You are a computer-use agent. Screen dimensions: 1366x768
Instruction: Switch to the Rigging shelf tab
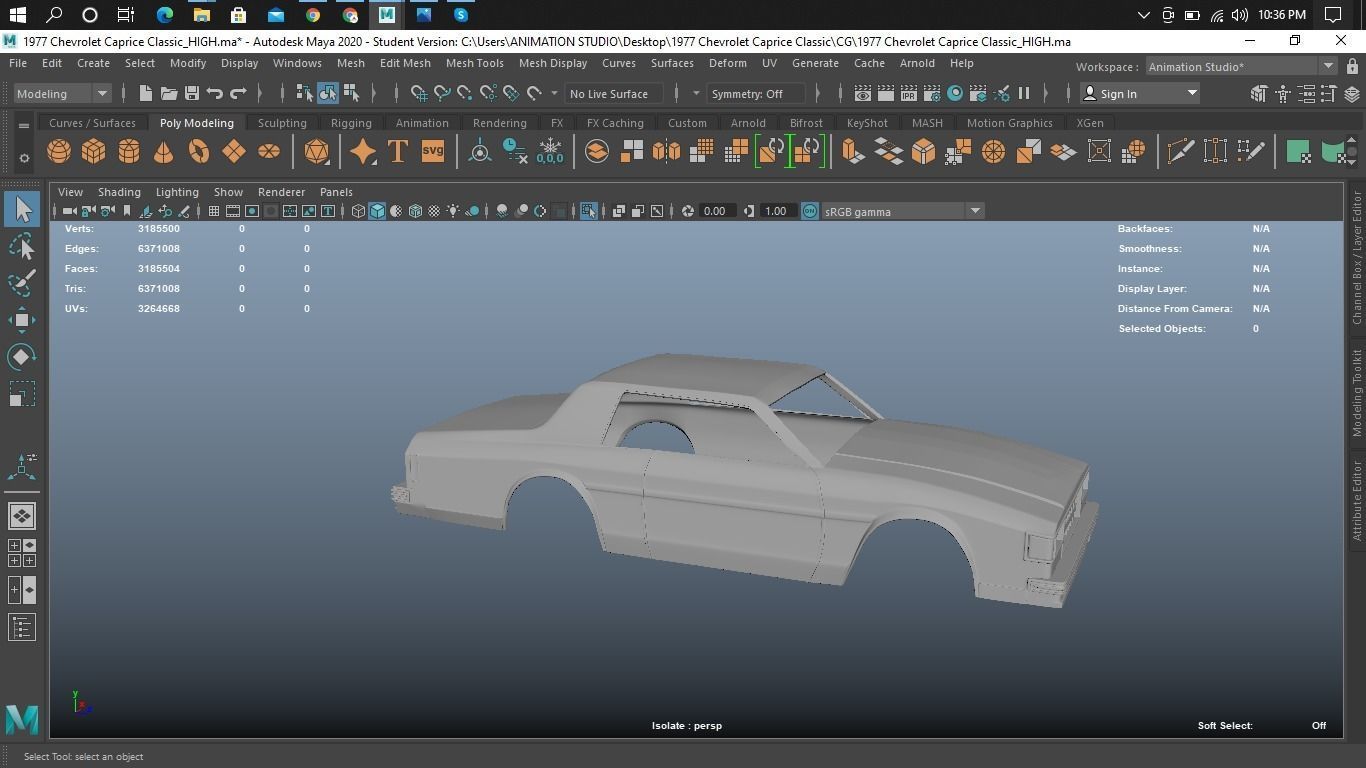pos(351,123)
